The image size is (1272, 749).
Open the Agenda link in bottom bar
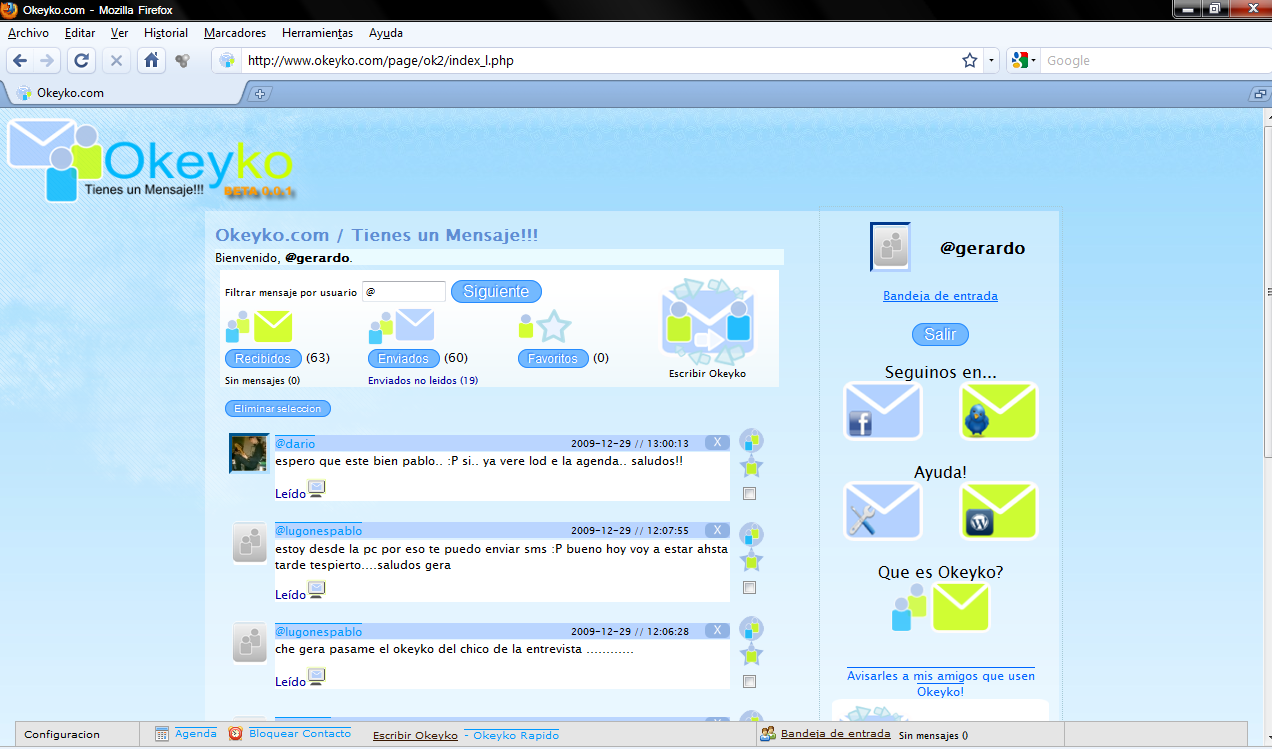[196, 734]
